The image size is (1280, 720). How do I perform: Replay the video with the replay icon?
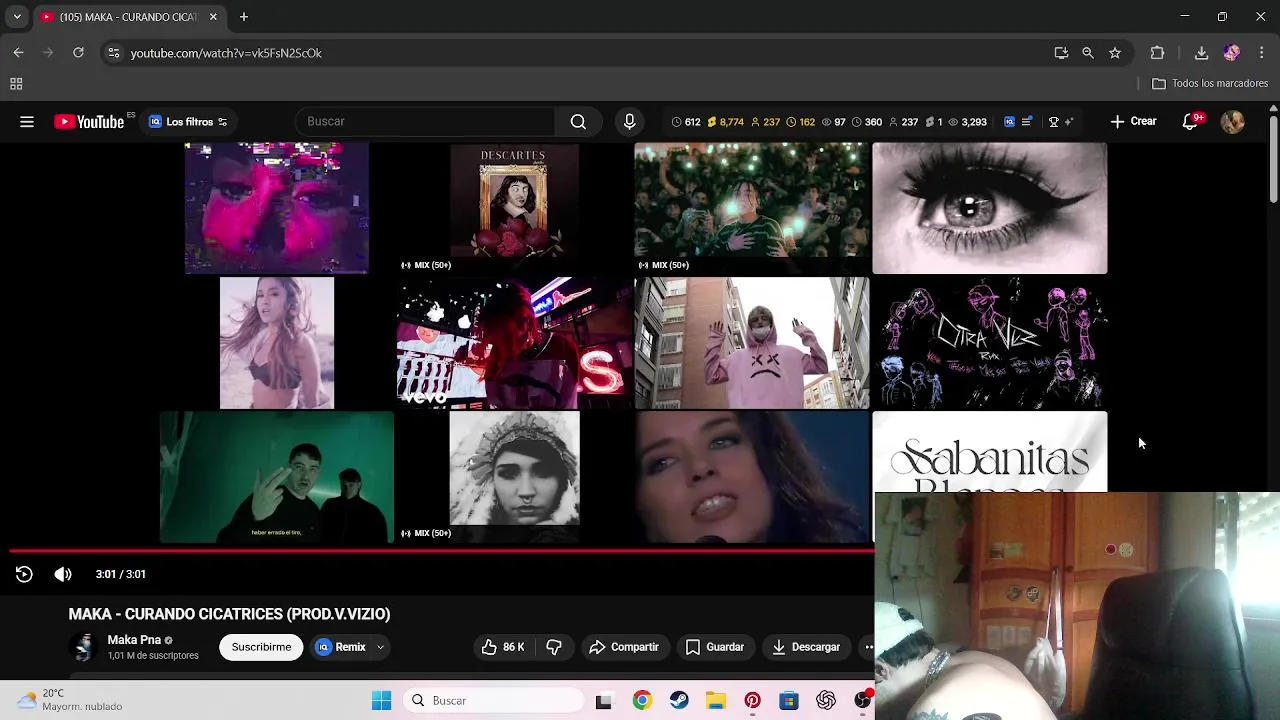pos(24,574)
